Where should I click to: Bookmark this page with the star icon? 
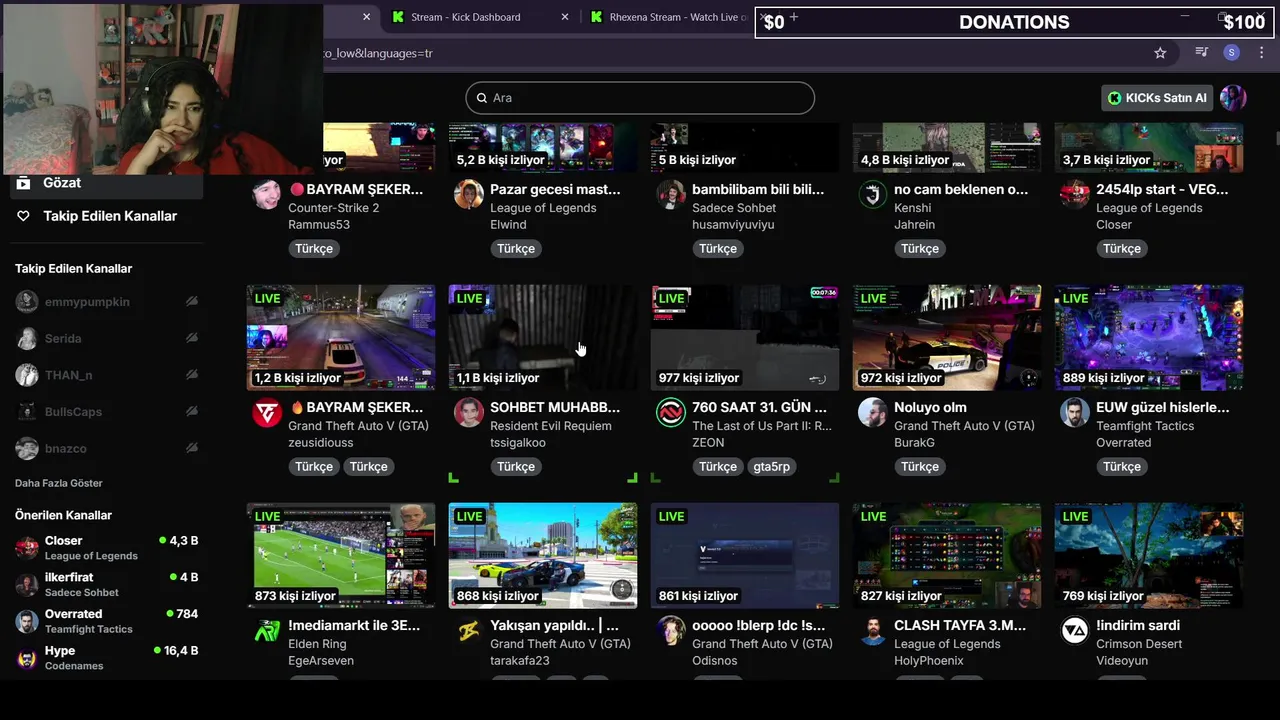tap(1160, 53)
